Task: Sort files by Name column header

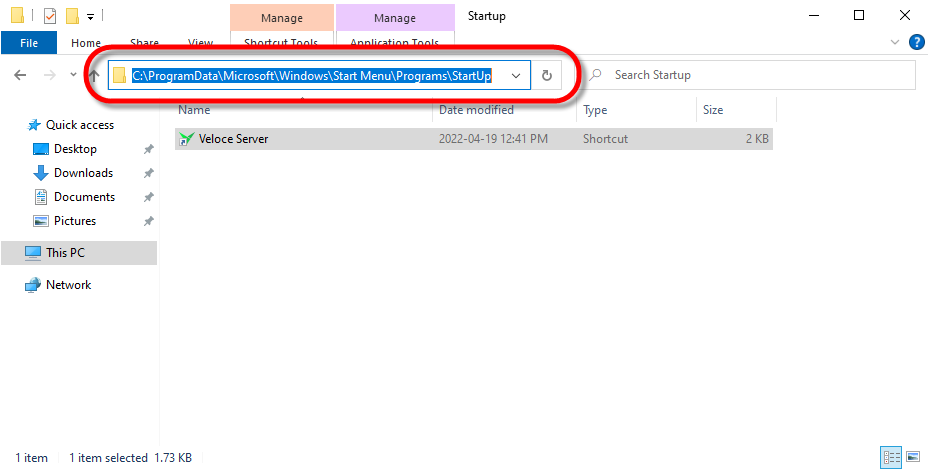Action: tap(195, 110)
